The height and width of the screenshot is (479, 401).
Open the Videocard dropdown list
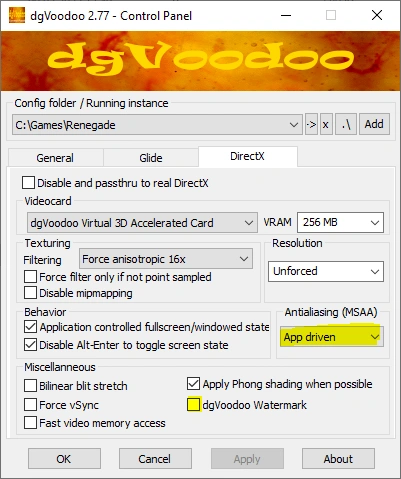142,223
